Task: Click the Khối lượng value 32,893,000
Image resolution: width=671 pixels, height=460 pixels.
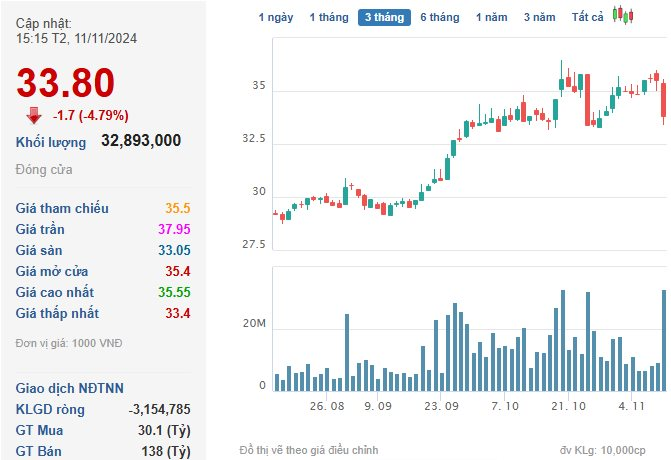Action: (x=141, y=140)
